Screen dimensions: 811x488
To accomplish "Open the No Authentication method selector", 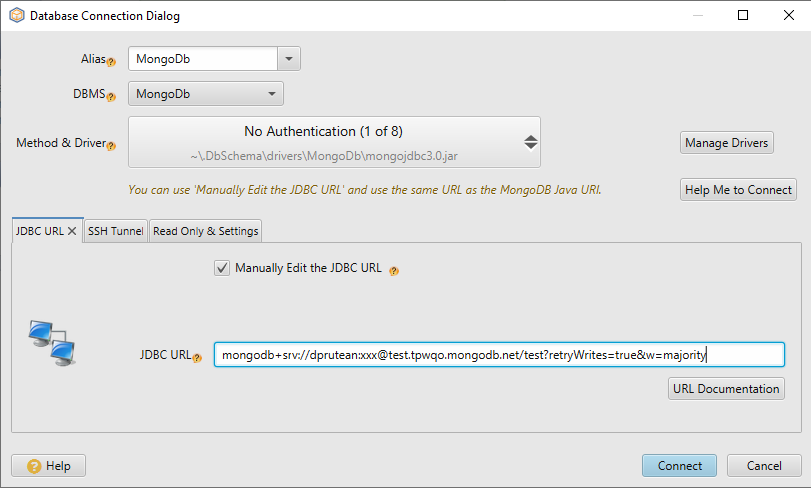I will tap(334, 142).
